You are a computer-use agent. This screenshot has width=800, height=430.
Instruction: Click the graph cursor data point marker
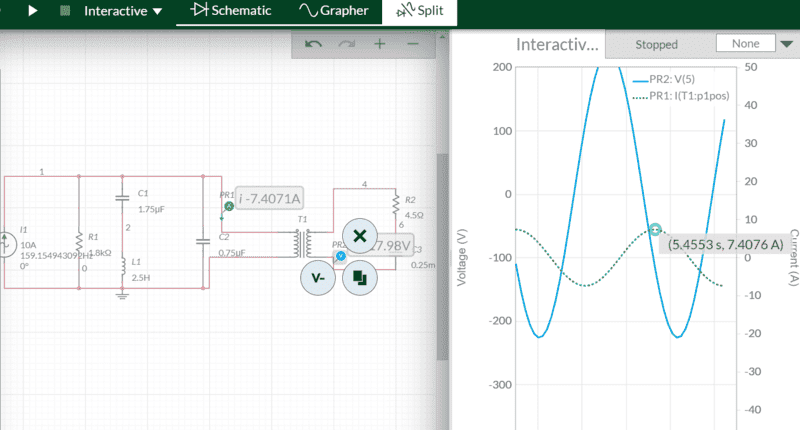(x=655, y=229)
